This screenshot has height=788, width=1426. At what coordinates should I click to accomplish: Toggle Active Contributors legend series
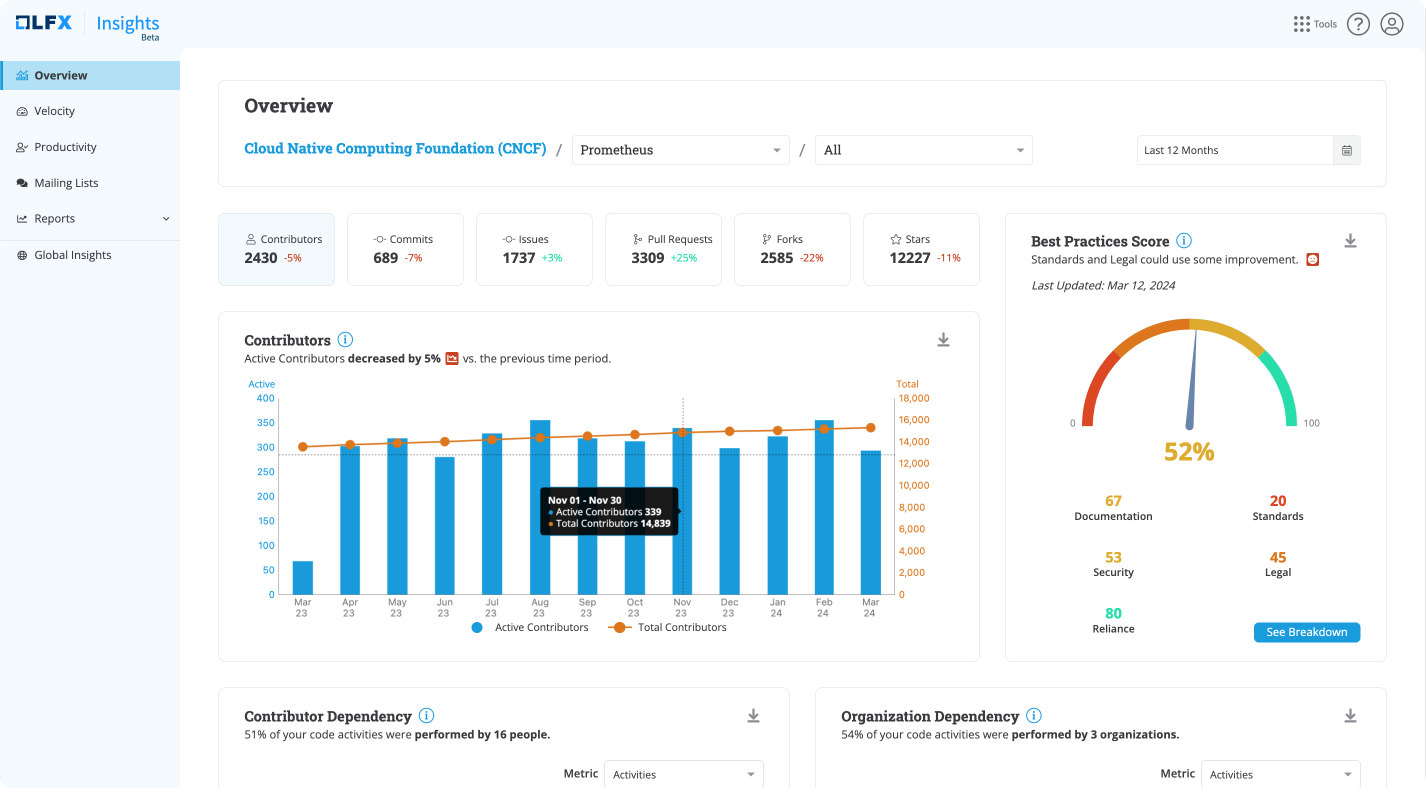(x=530, y=627)
